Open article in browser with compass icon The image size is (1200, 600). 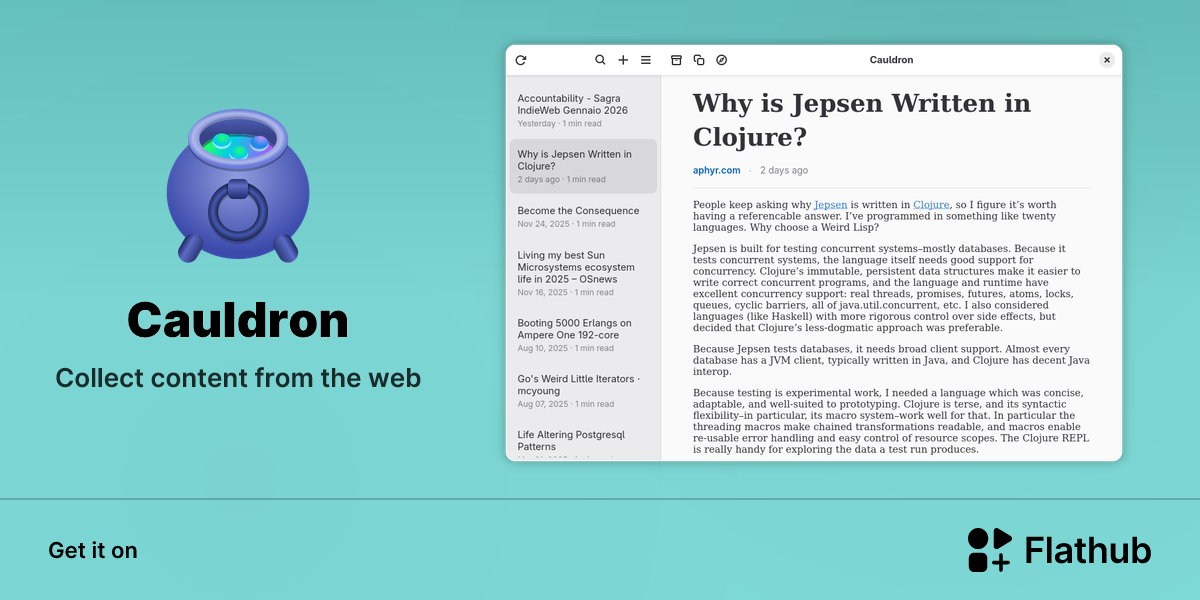722,60
